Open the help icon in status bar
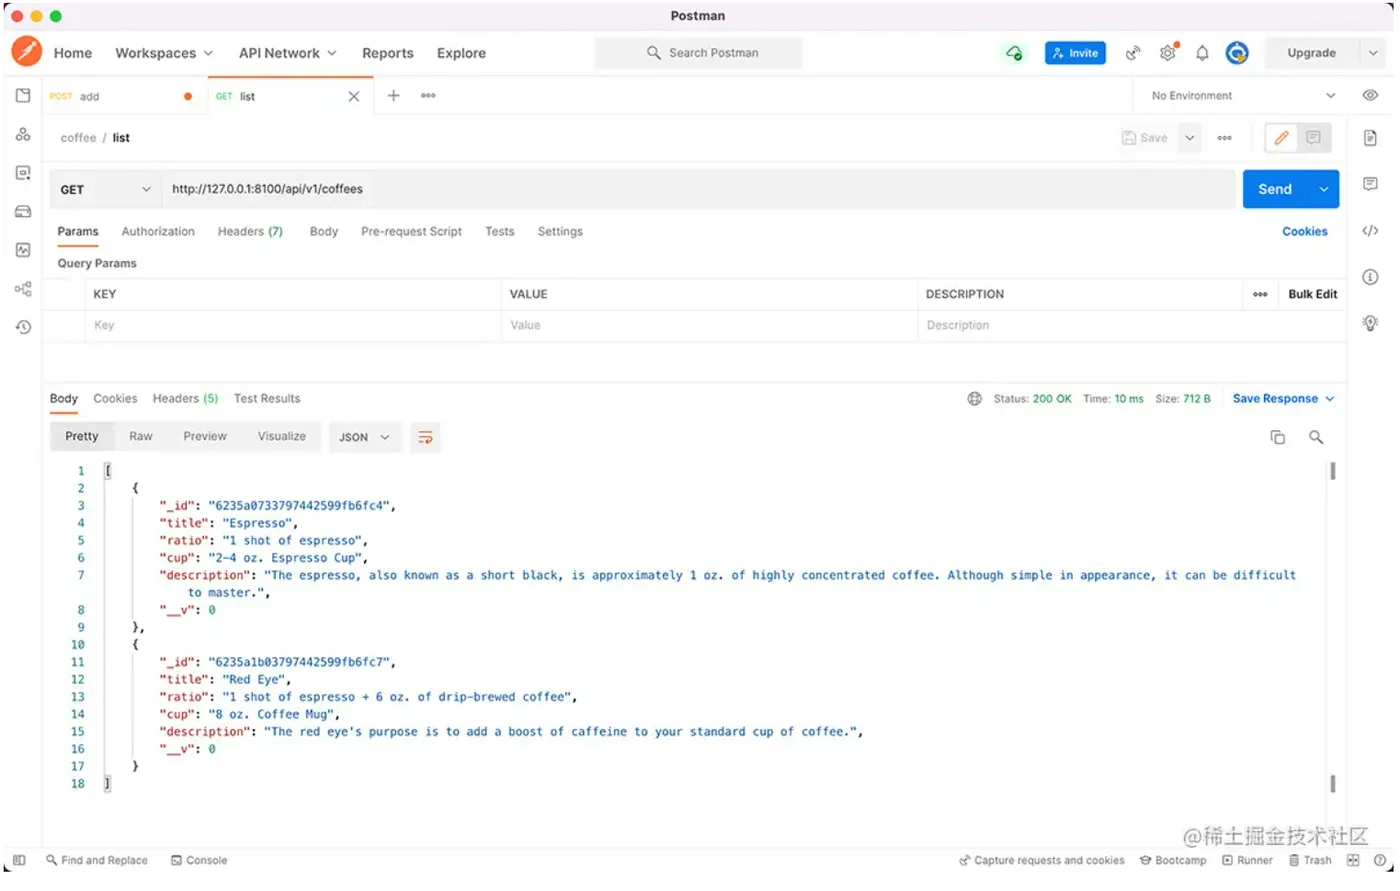Image resolution: width=1400 pixels, height=891 pixels. (x=1379, y=860)
